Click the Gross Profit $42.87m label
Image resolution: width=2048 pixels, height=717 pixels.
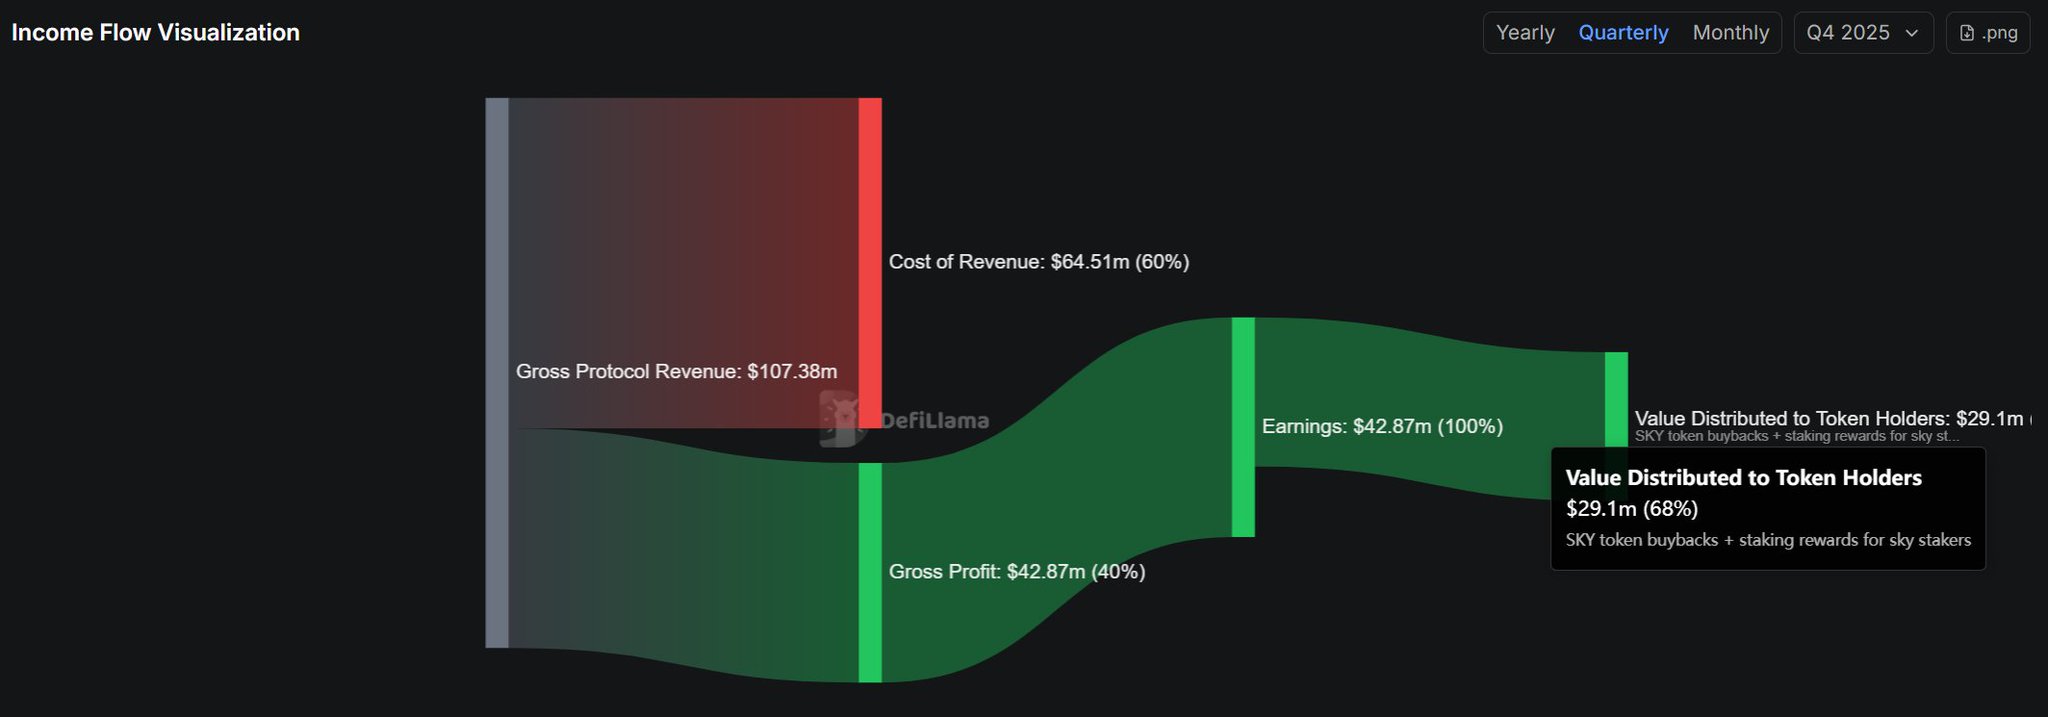tap(1016, 572)
